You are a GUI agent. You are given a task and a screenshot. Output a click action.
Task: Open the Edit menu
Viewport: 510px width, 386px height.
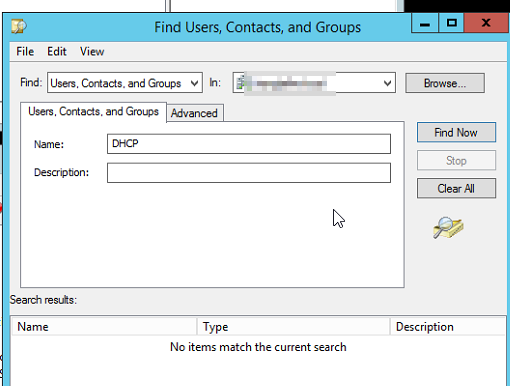pyautogui.click(x=57, y=51)
